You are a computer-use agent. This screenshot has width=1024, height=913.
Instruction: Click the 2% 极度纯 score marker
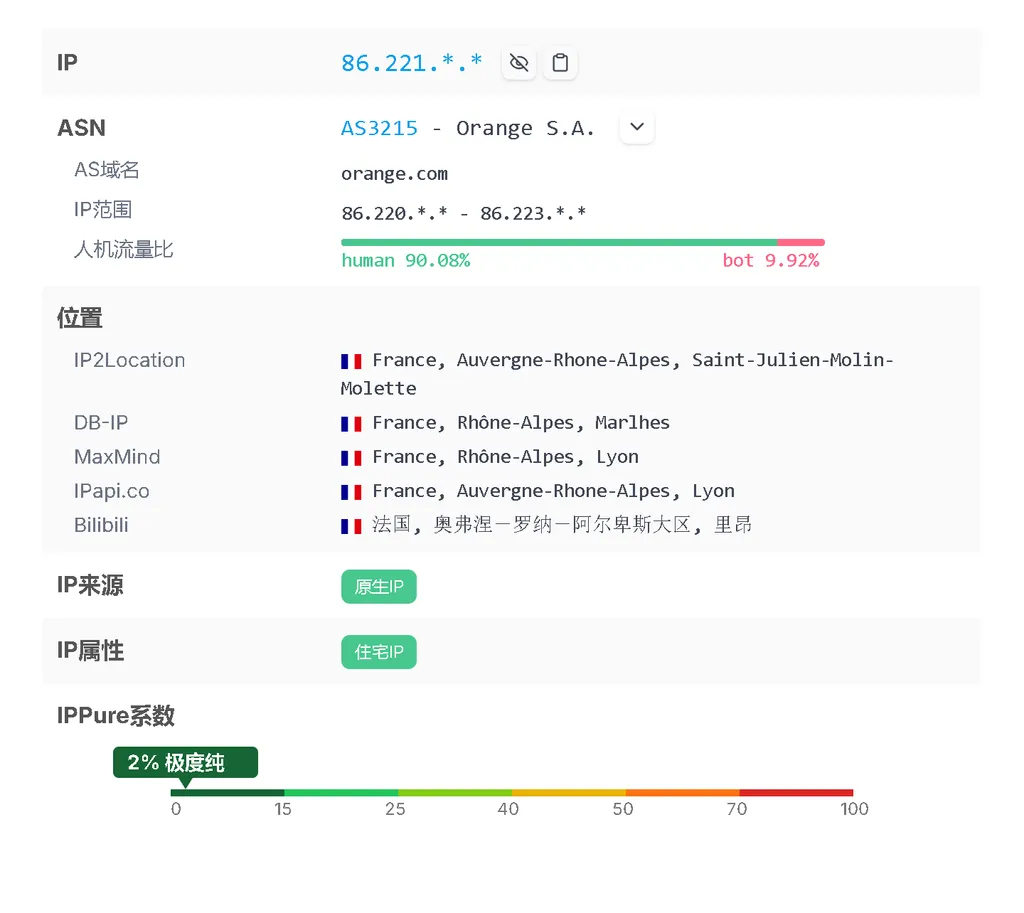pos(184,762)
